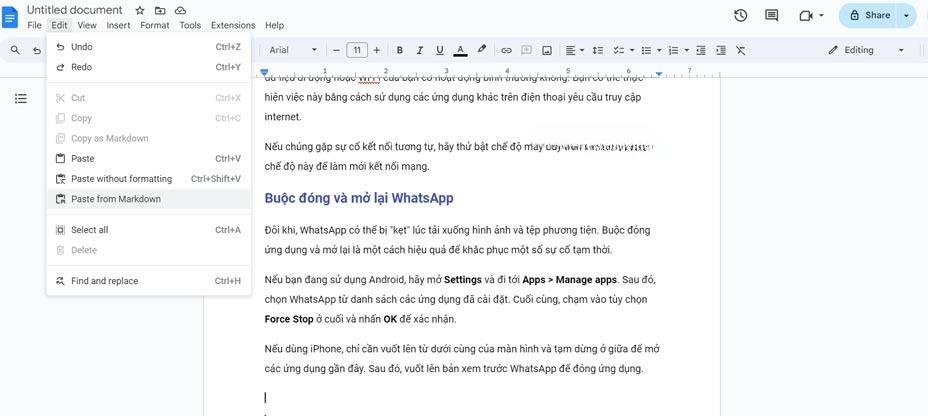Insert a link with the chain icon
The width and height of the screenshot is (928, 416).
click(506, 50)
